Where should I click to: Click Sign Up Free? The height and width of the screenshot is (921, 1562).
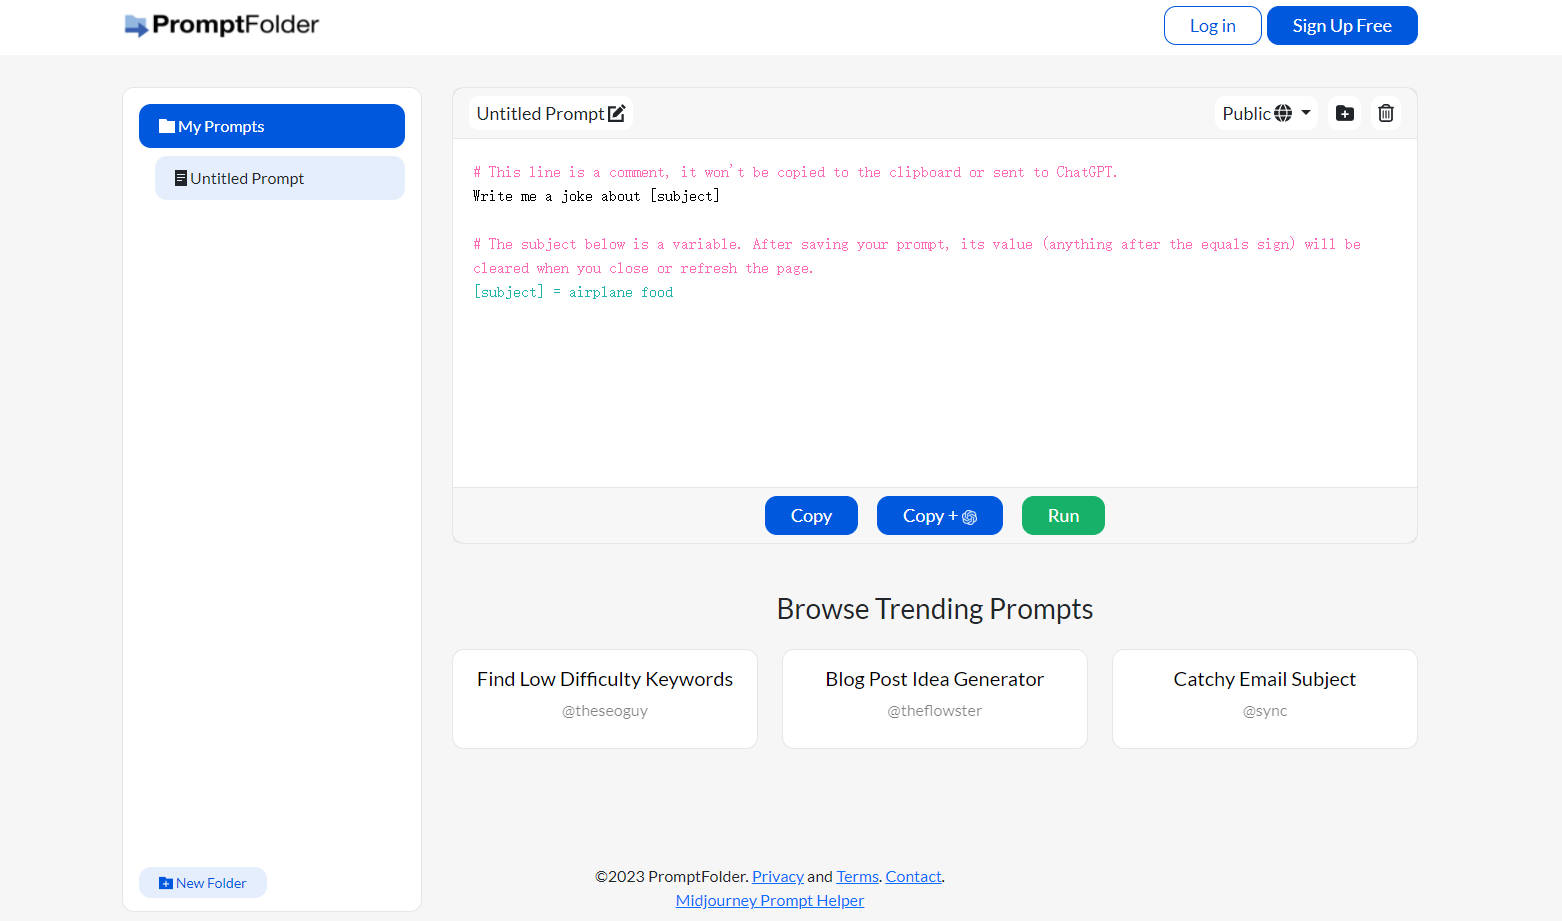pyautogui.click(x=1341, y=26)
